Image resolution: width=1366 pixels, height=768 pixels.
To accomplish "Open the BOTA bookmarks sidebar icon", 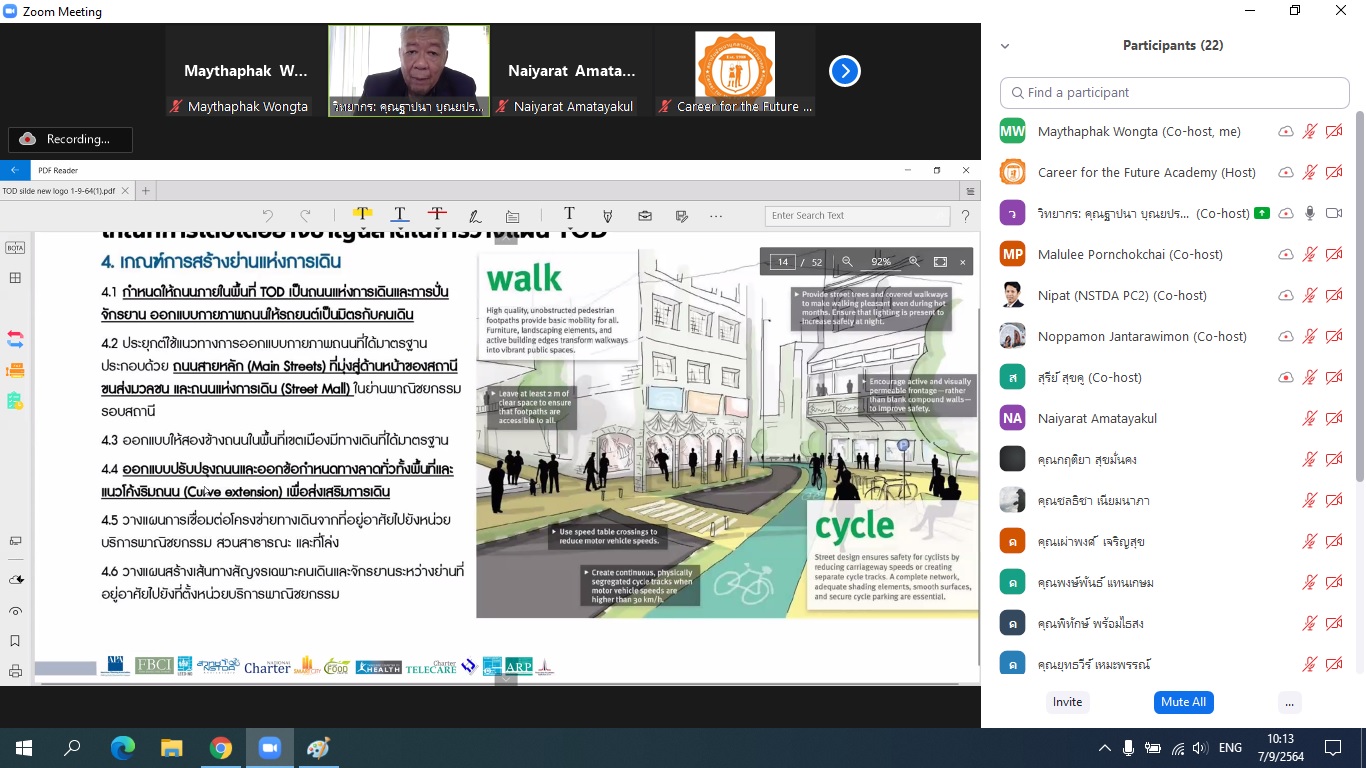I will click(15, 248).
